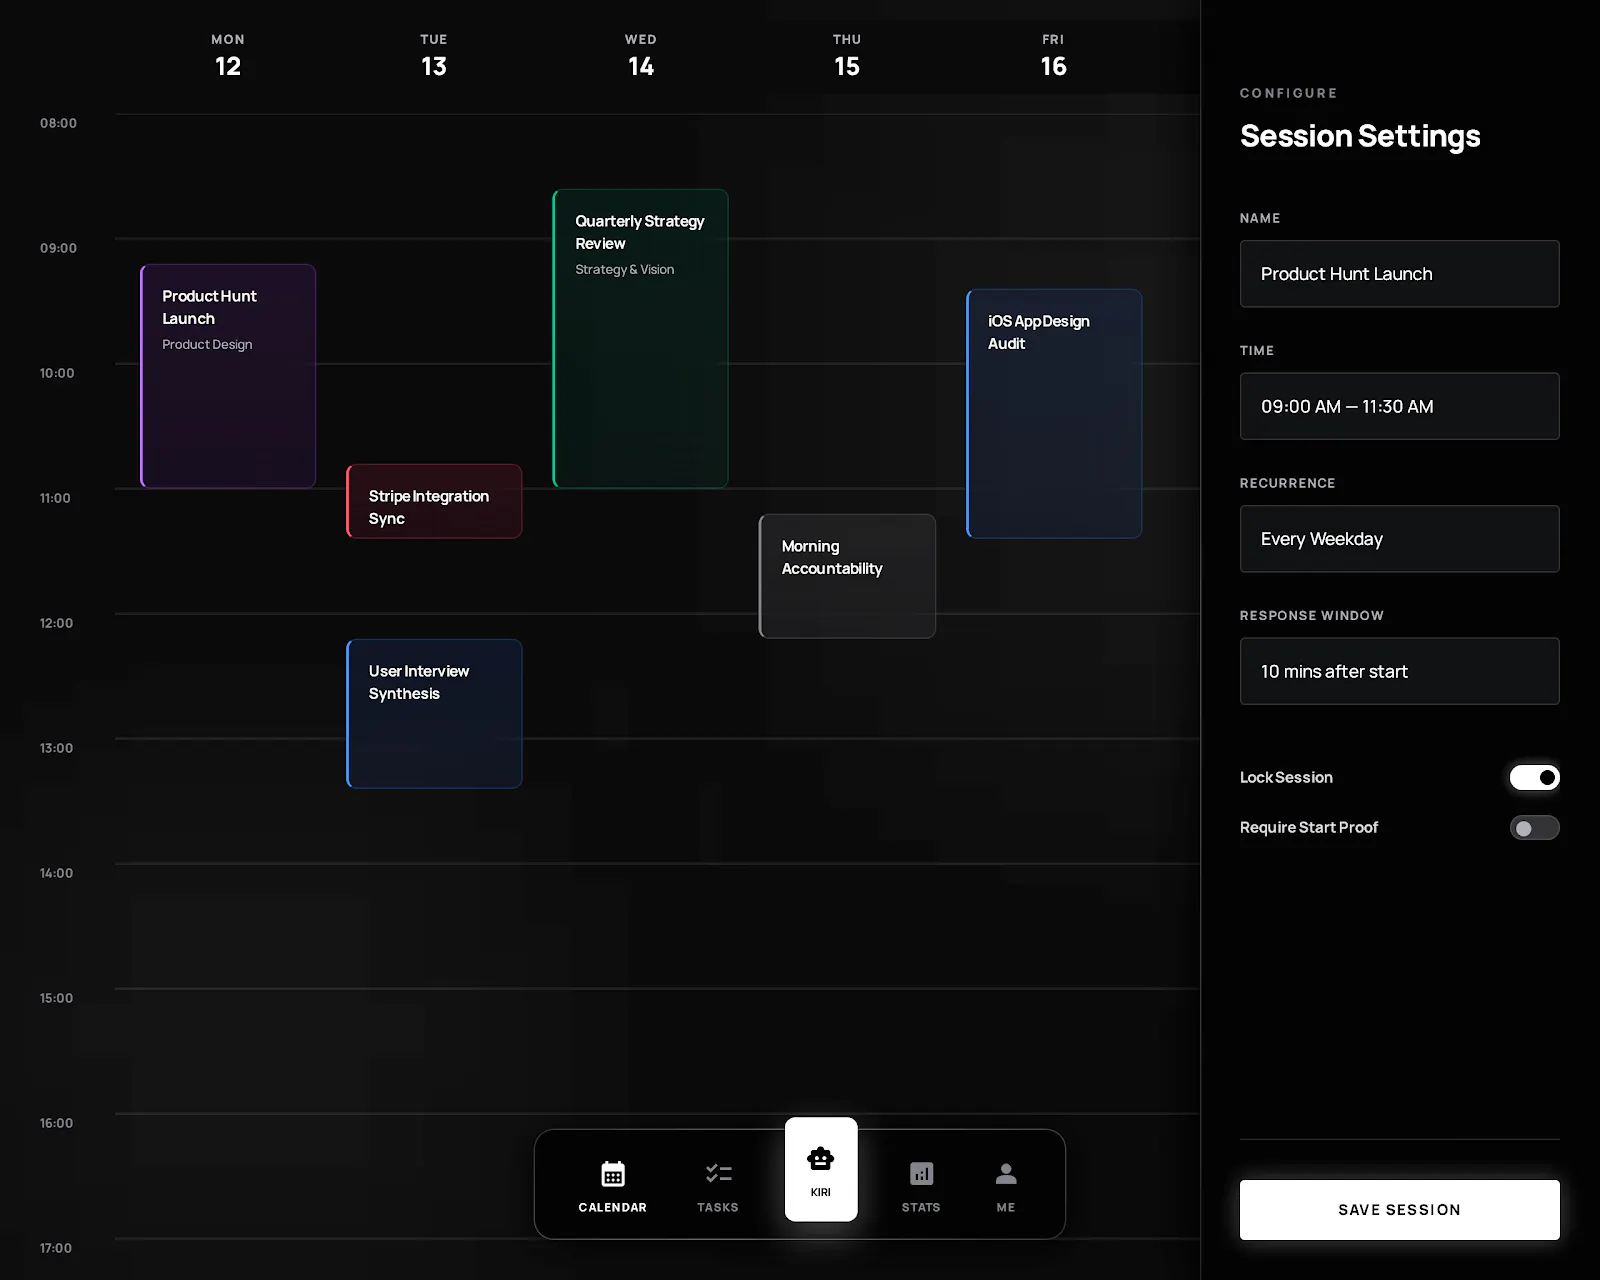1600x1280 pixels.
Task: Select Tuesday 13 column header
Action: pos(434,56)
